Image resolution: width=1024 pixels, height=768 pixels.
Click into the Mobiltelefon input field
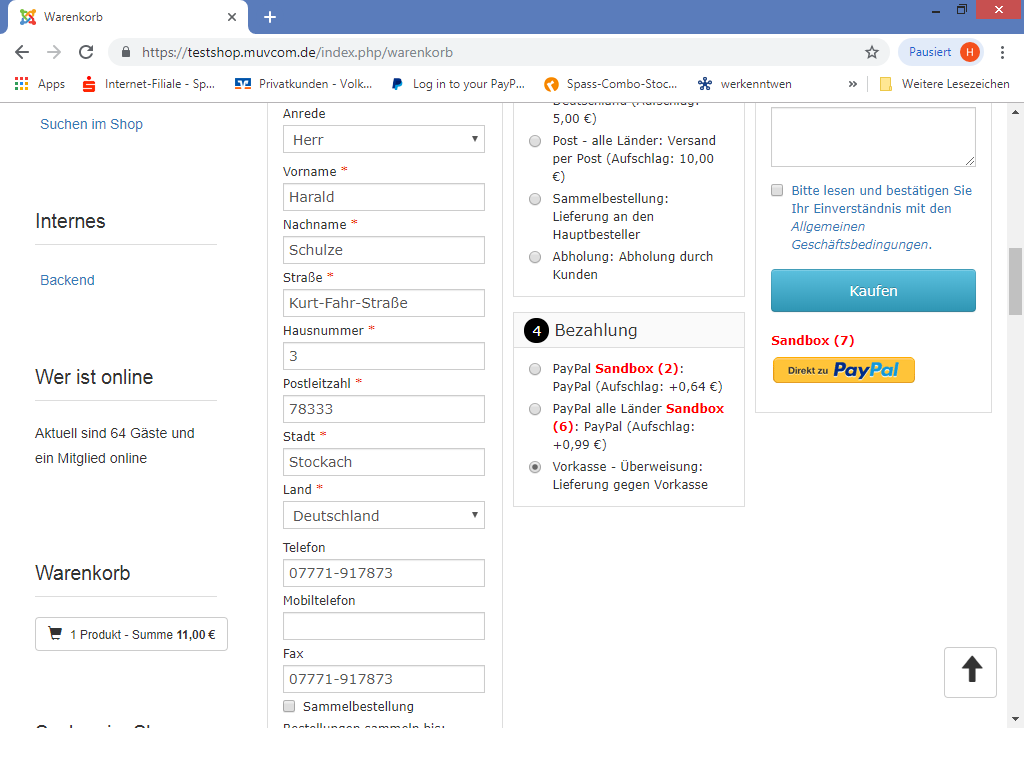click(x=383, y=626)
